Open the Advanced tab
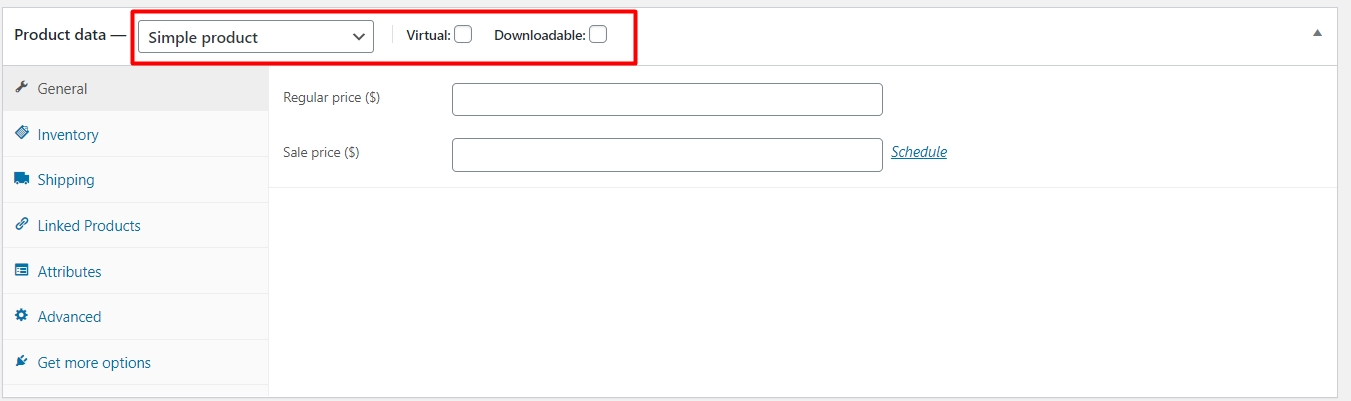1351x401 pixels. click(x=135, y=316)
